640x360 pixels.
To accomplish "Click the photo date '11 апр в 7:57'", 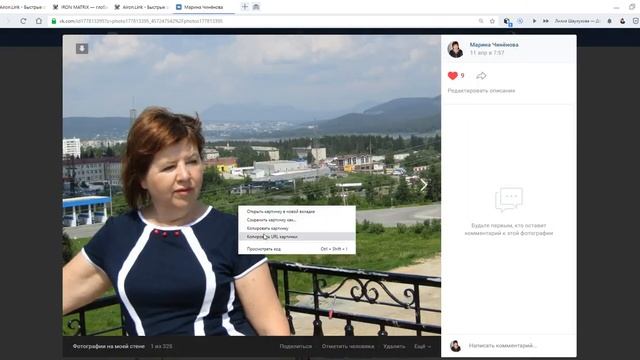I will pyautogui.click(x=487, y=53).
